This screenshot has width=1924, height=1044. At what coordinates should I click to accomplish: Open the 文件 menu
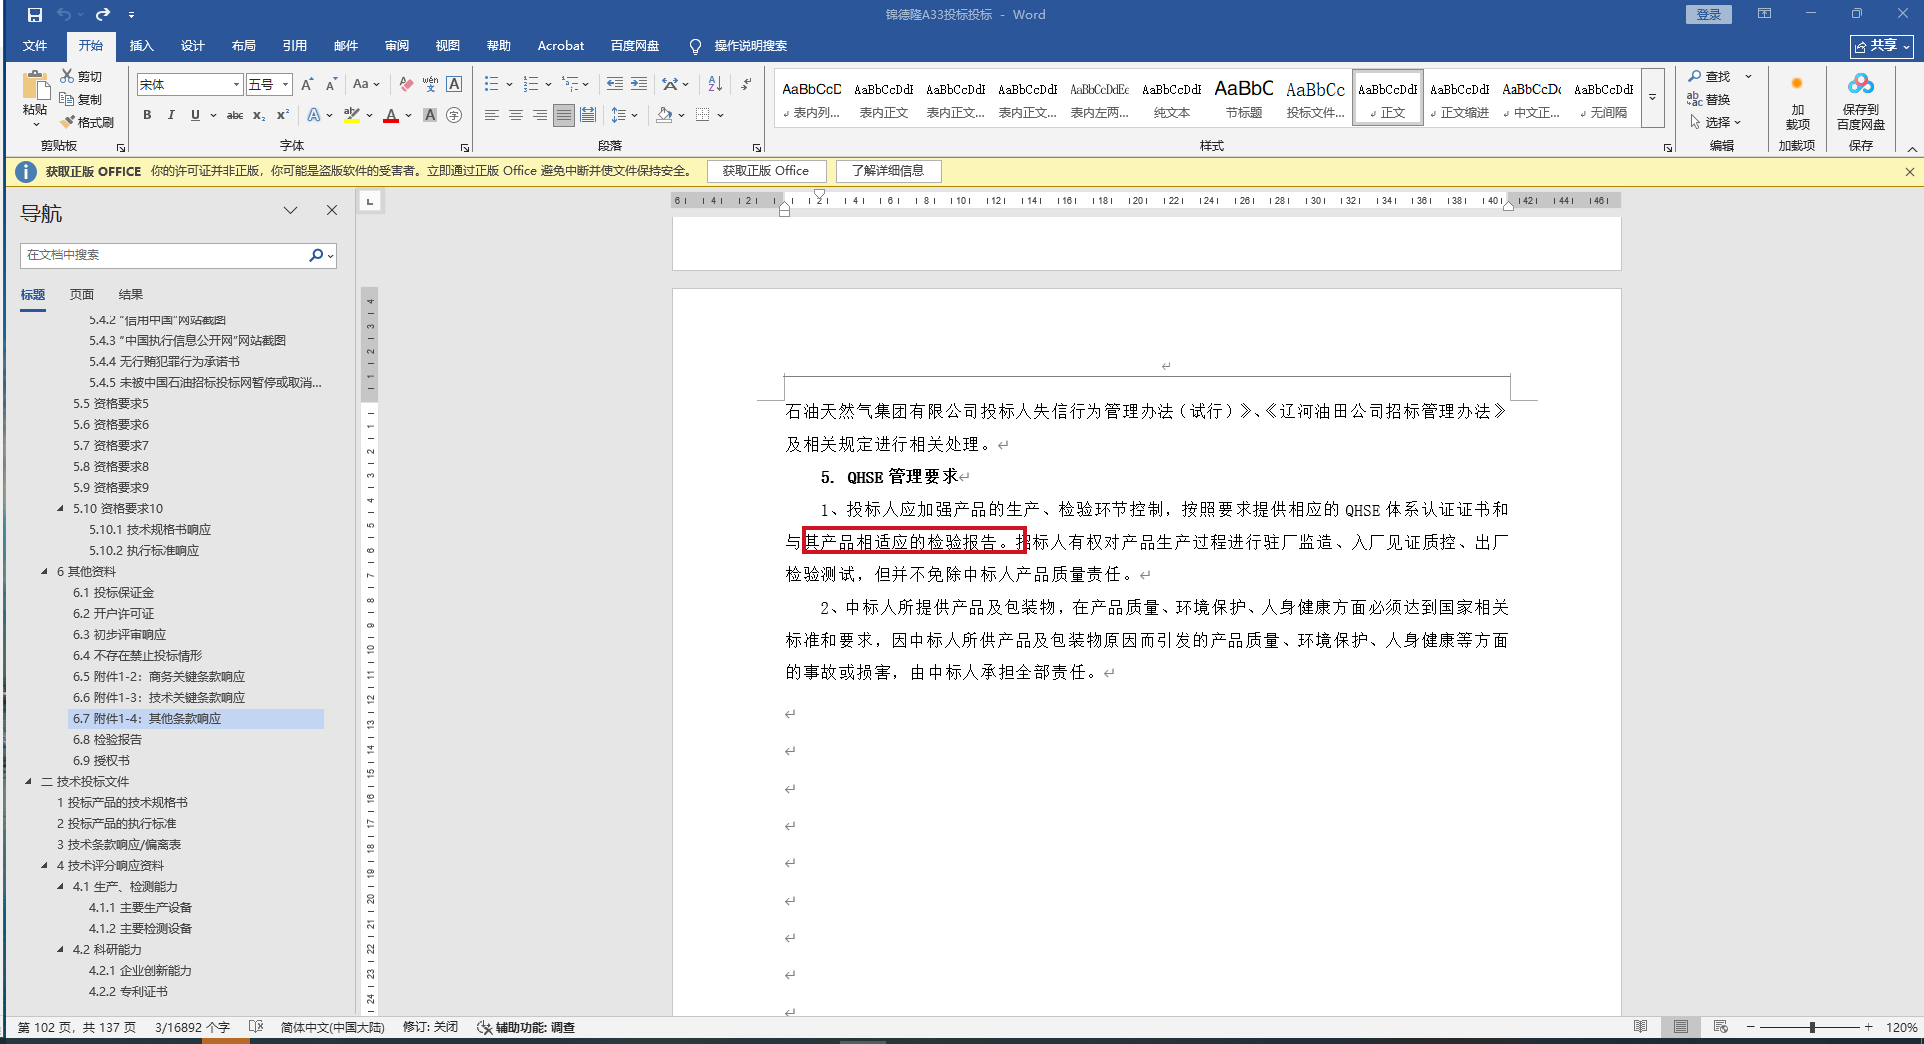pos(35,46)
